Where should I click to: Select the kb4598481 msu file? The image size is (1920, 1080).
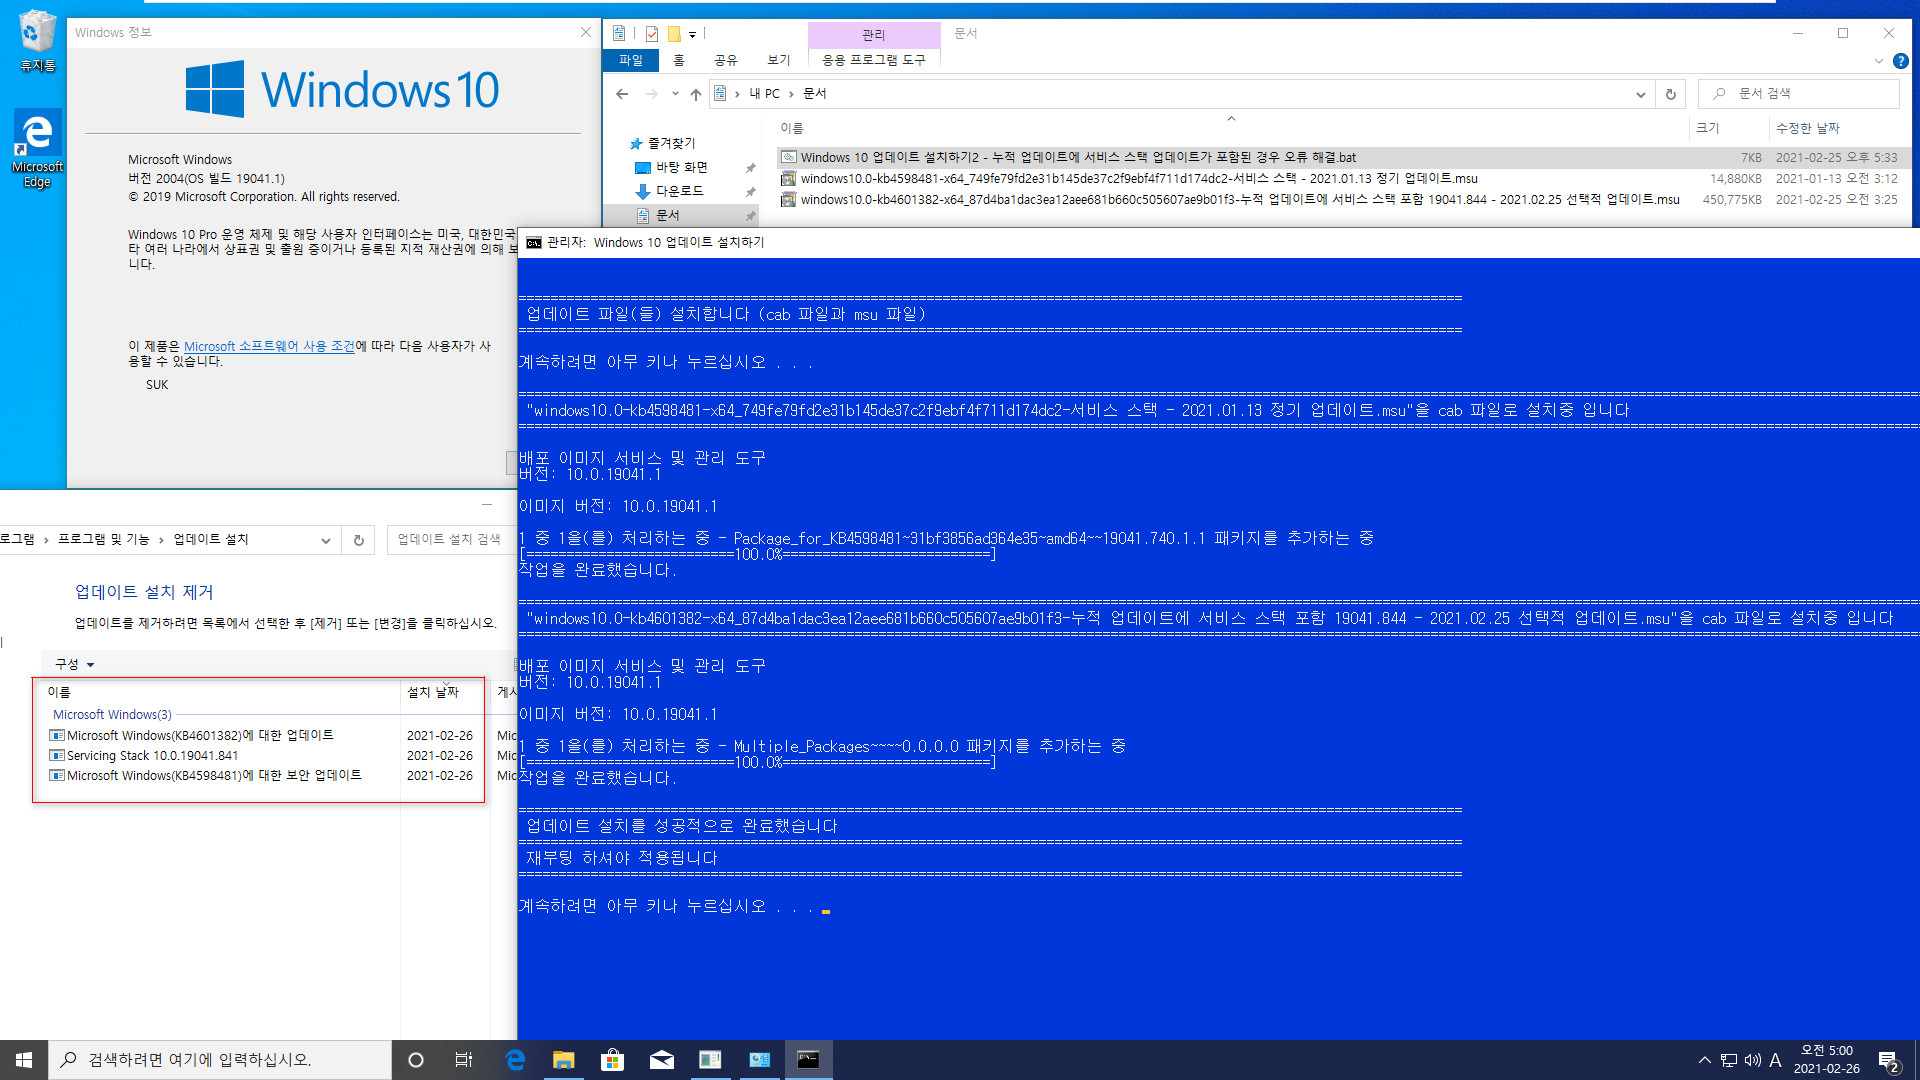[x=1344, y=179]
